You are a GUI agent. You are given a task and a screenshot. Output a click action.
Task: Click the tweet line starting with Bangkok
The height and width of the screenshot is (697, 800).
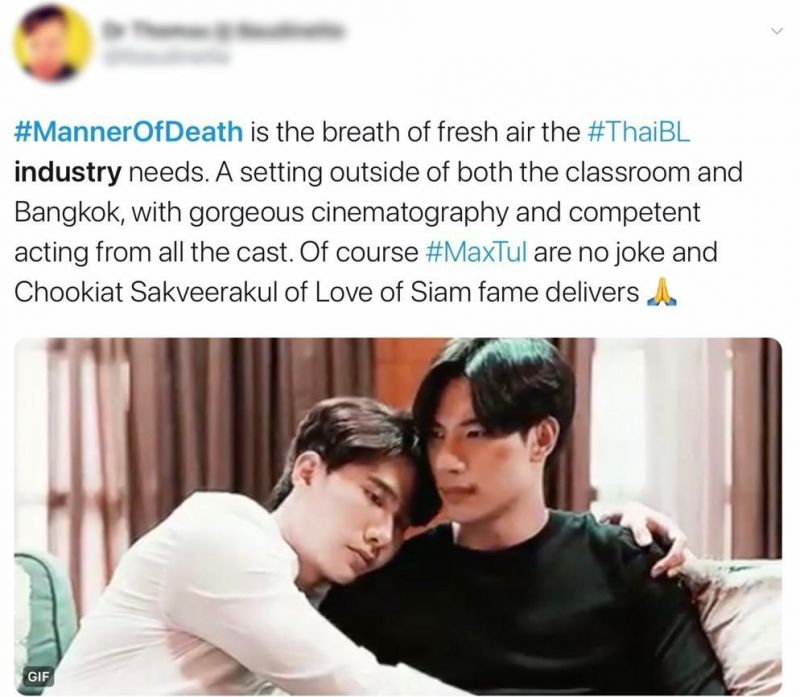[x=357, y=212]
